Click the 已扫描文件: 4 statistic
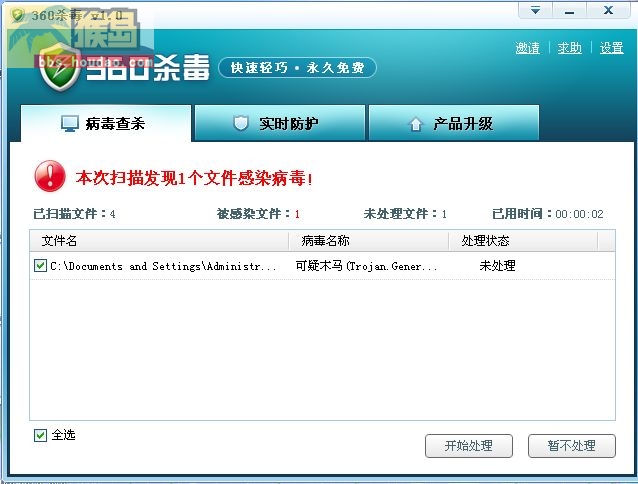The width and height of the screenshot is (638, 484). point(74,214)
